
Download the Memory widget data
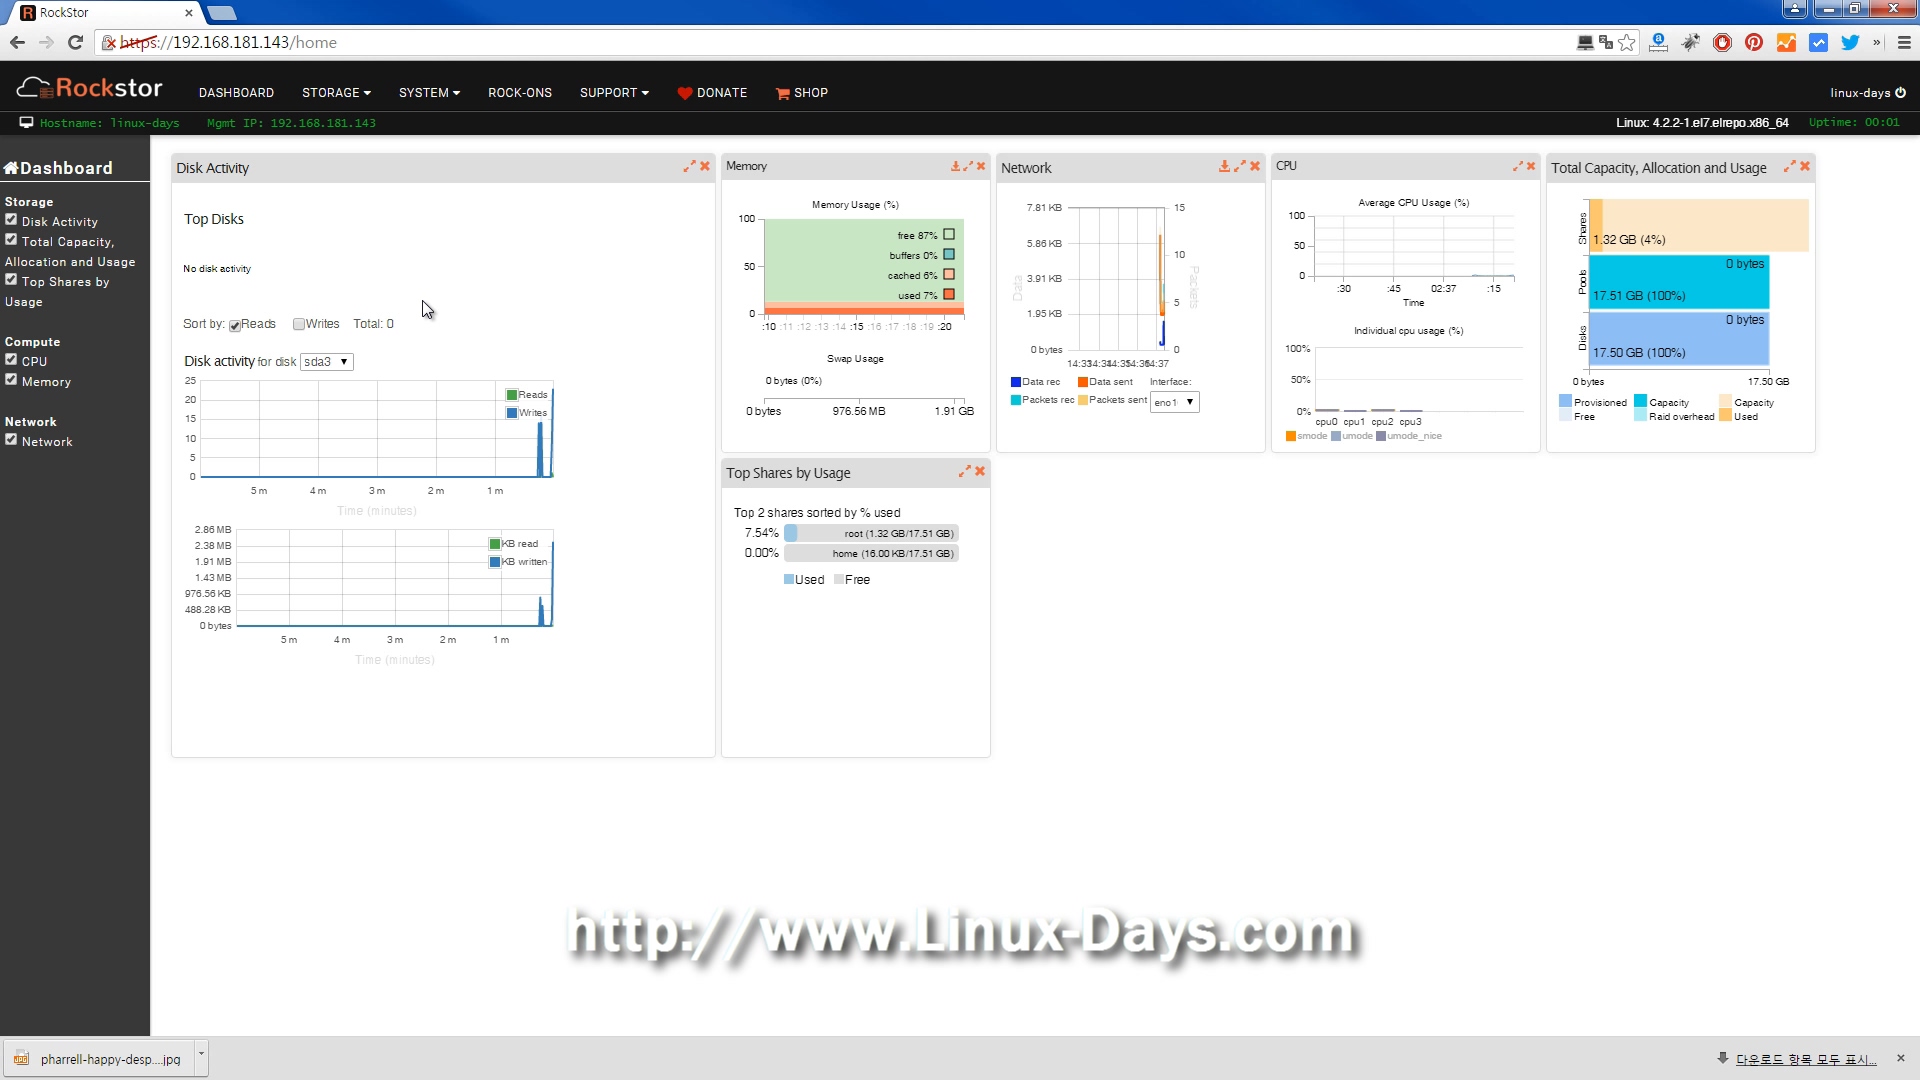[x=955, y=166]
